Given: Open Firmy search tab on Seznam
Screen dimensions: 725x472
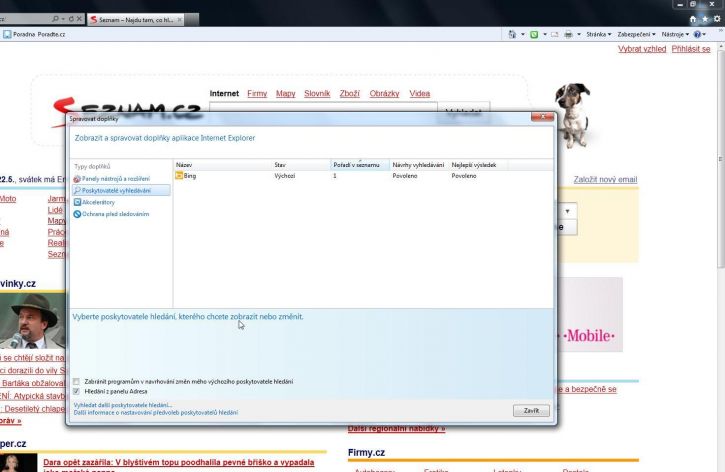Looking at the screenshot, I should 257,93.
